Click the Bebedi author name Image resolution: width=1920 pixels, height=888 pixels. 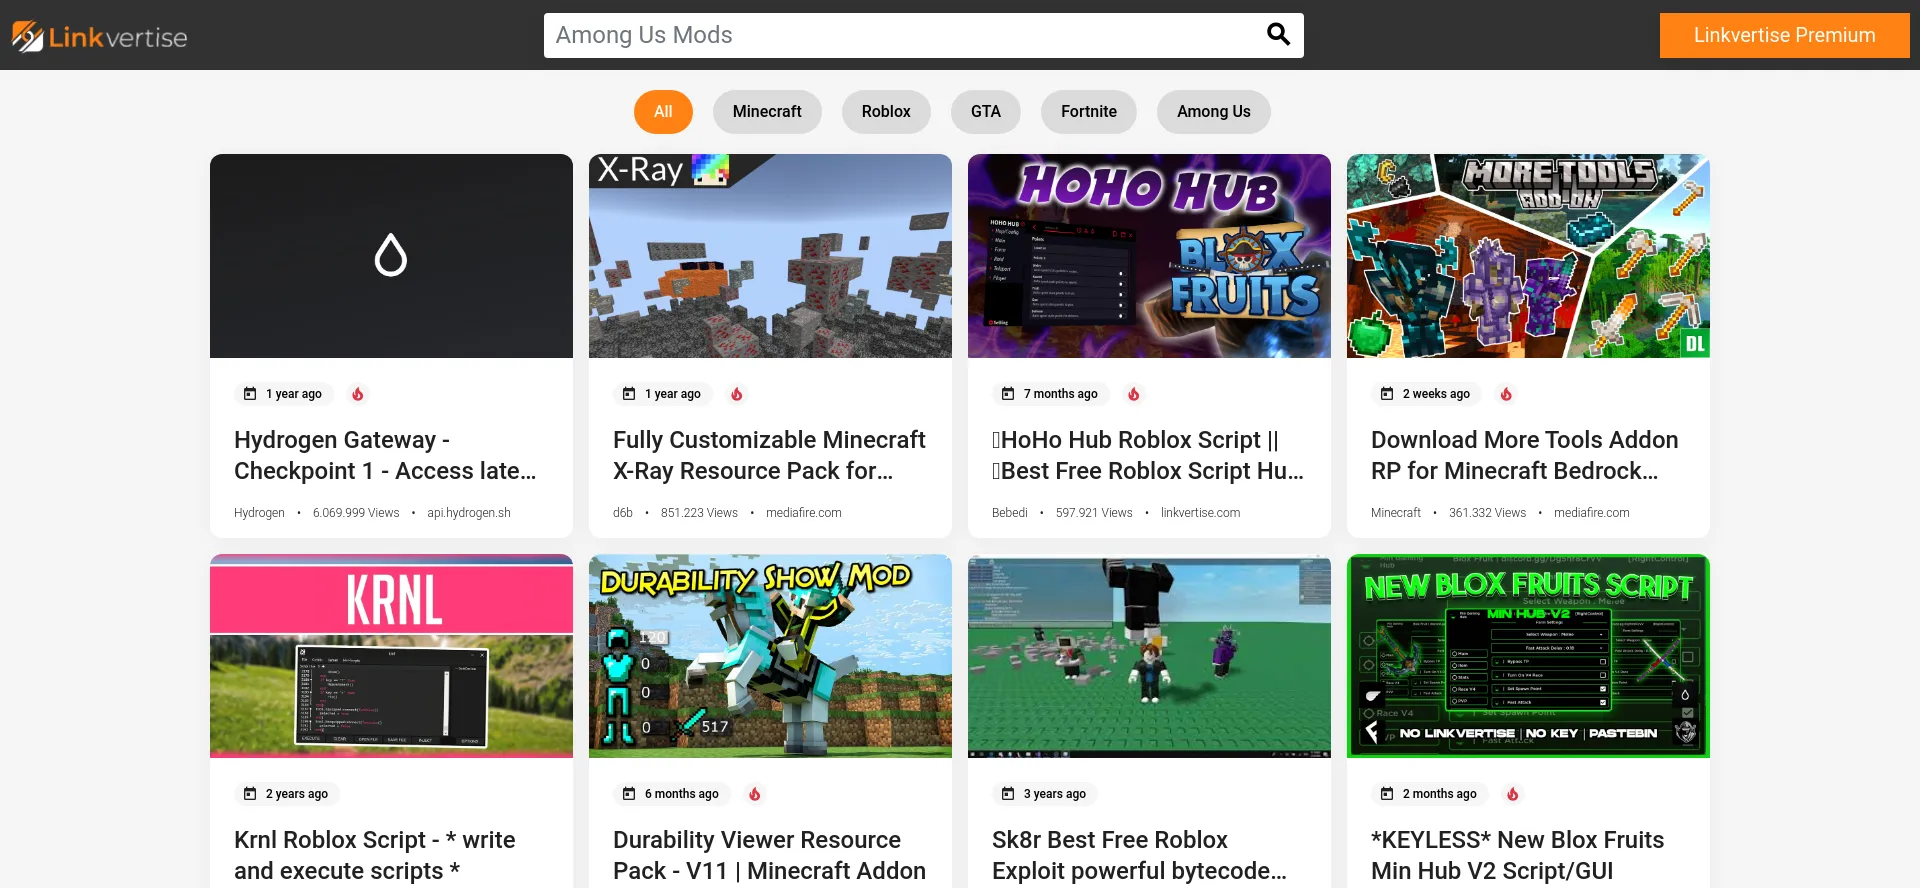pyautogui.click(x=1010, y=513)
